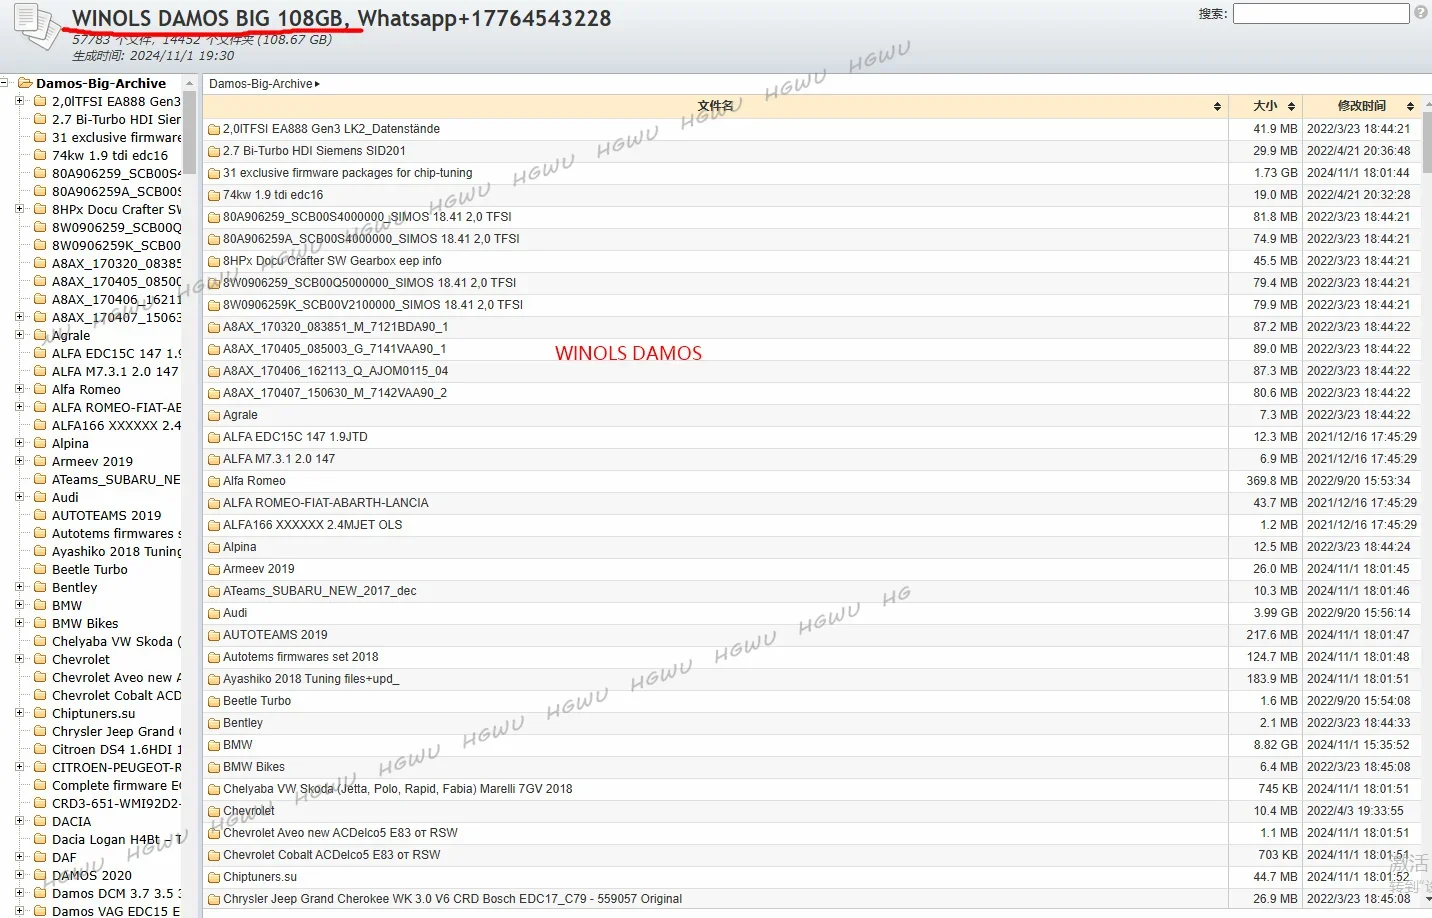Expand the Alpina tree node

pyautogui.click(x=19, y=442)
